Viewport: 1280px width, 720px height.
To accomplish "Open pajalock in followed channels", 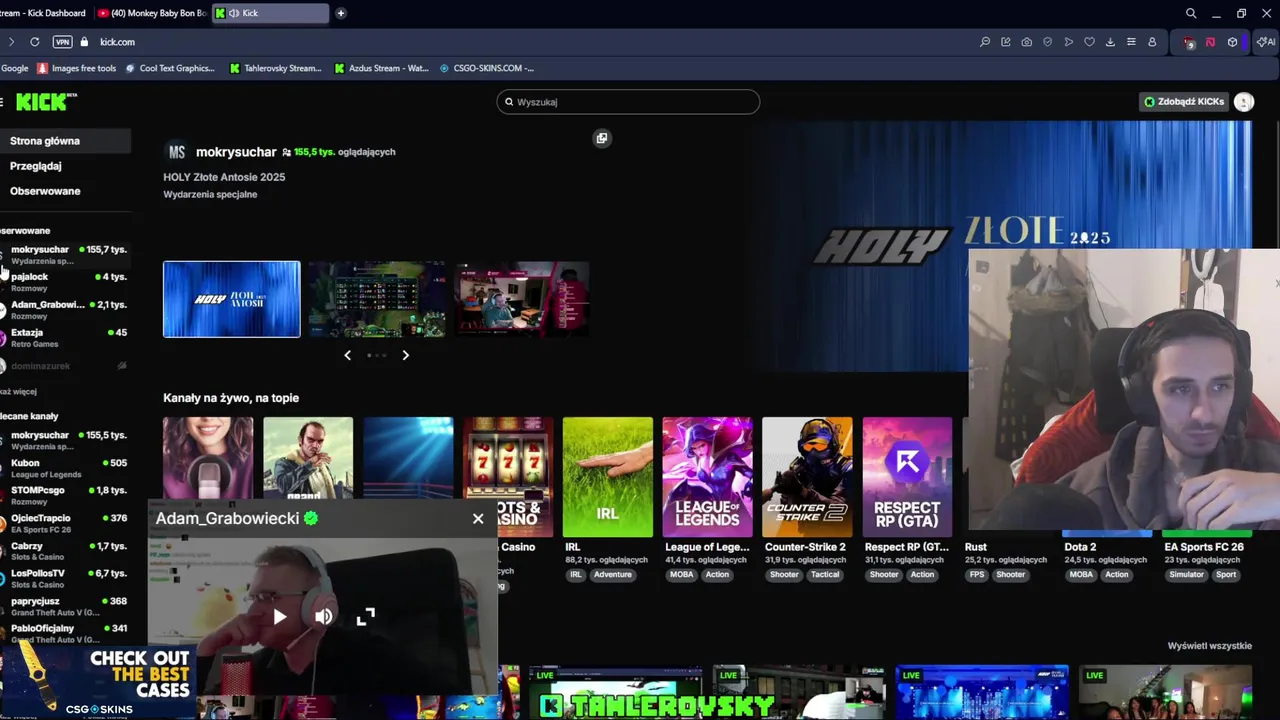I will pos(65,282).
